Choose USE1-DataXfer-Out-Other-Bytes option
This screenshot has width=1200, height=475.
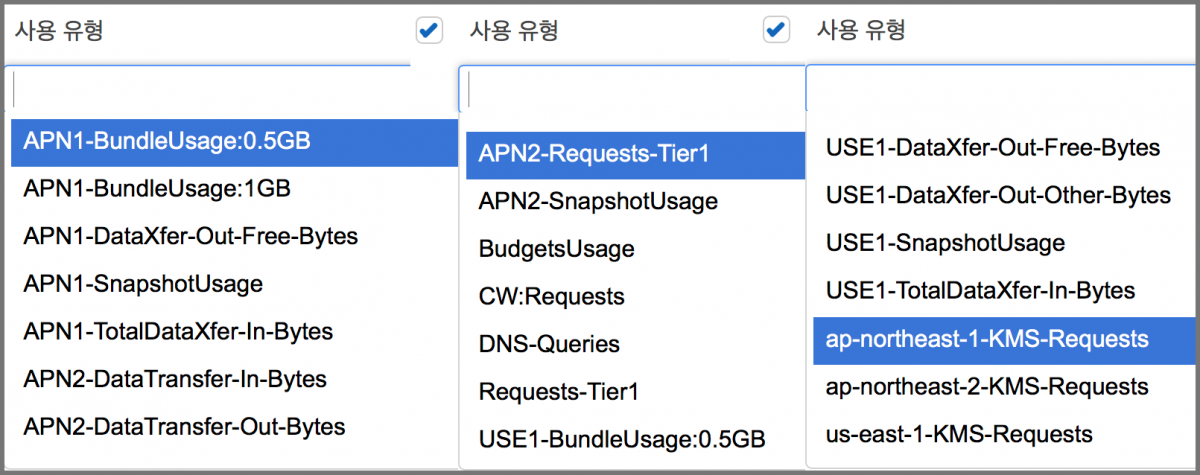(997, 195)
